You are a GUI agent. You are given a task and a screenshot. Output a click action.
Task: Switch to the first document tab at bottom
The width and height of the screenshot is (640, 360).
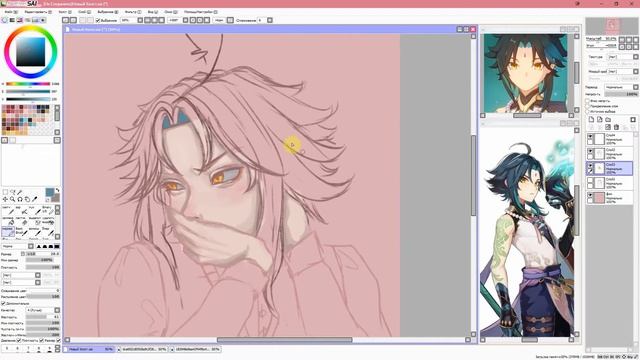89,349
